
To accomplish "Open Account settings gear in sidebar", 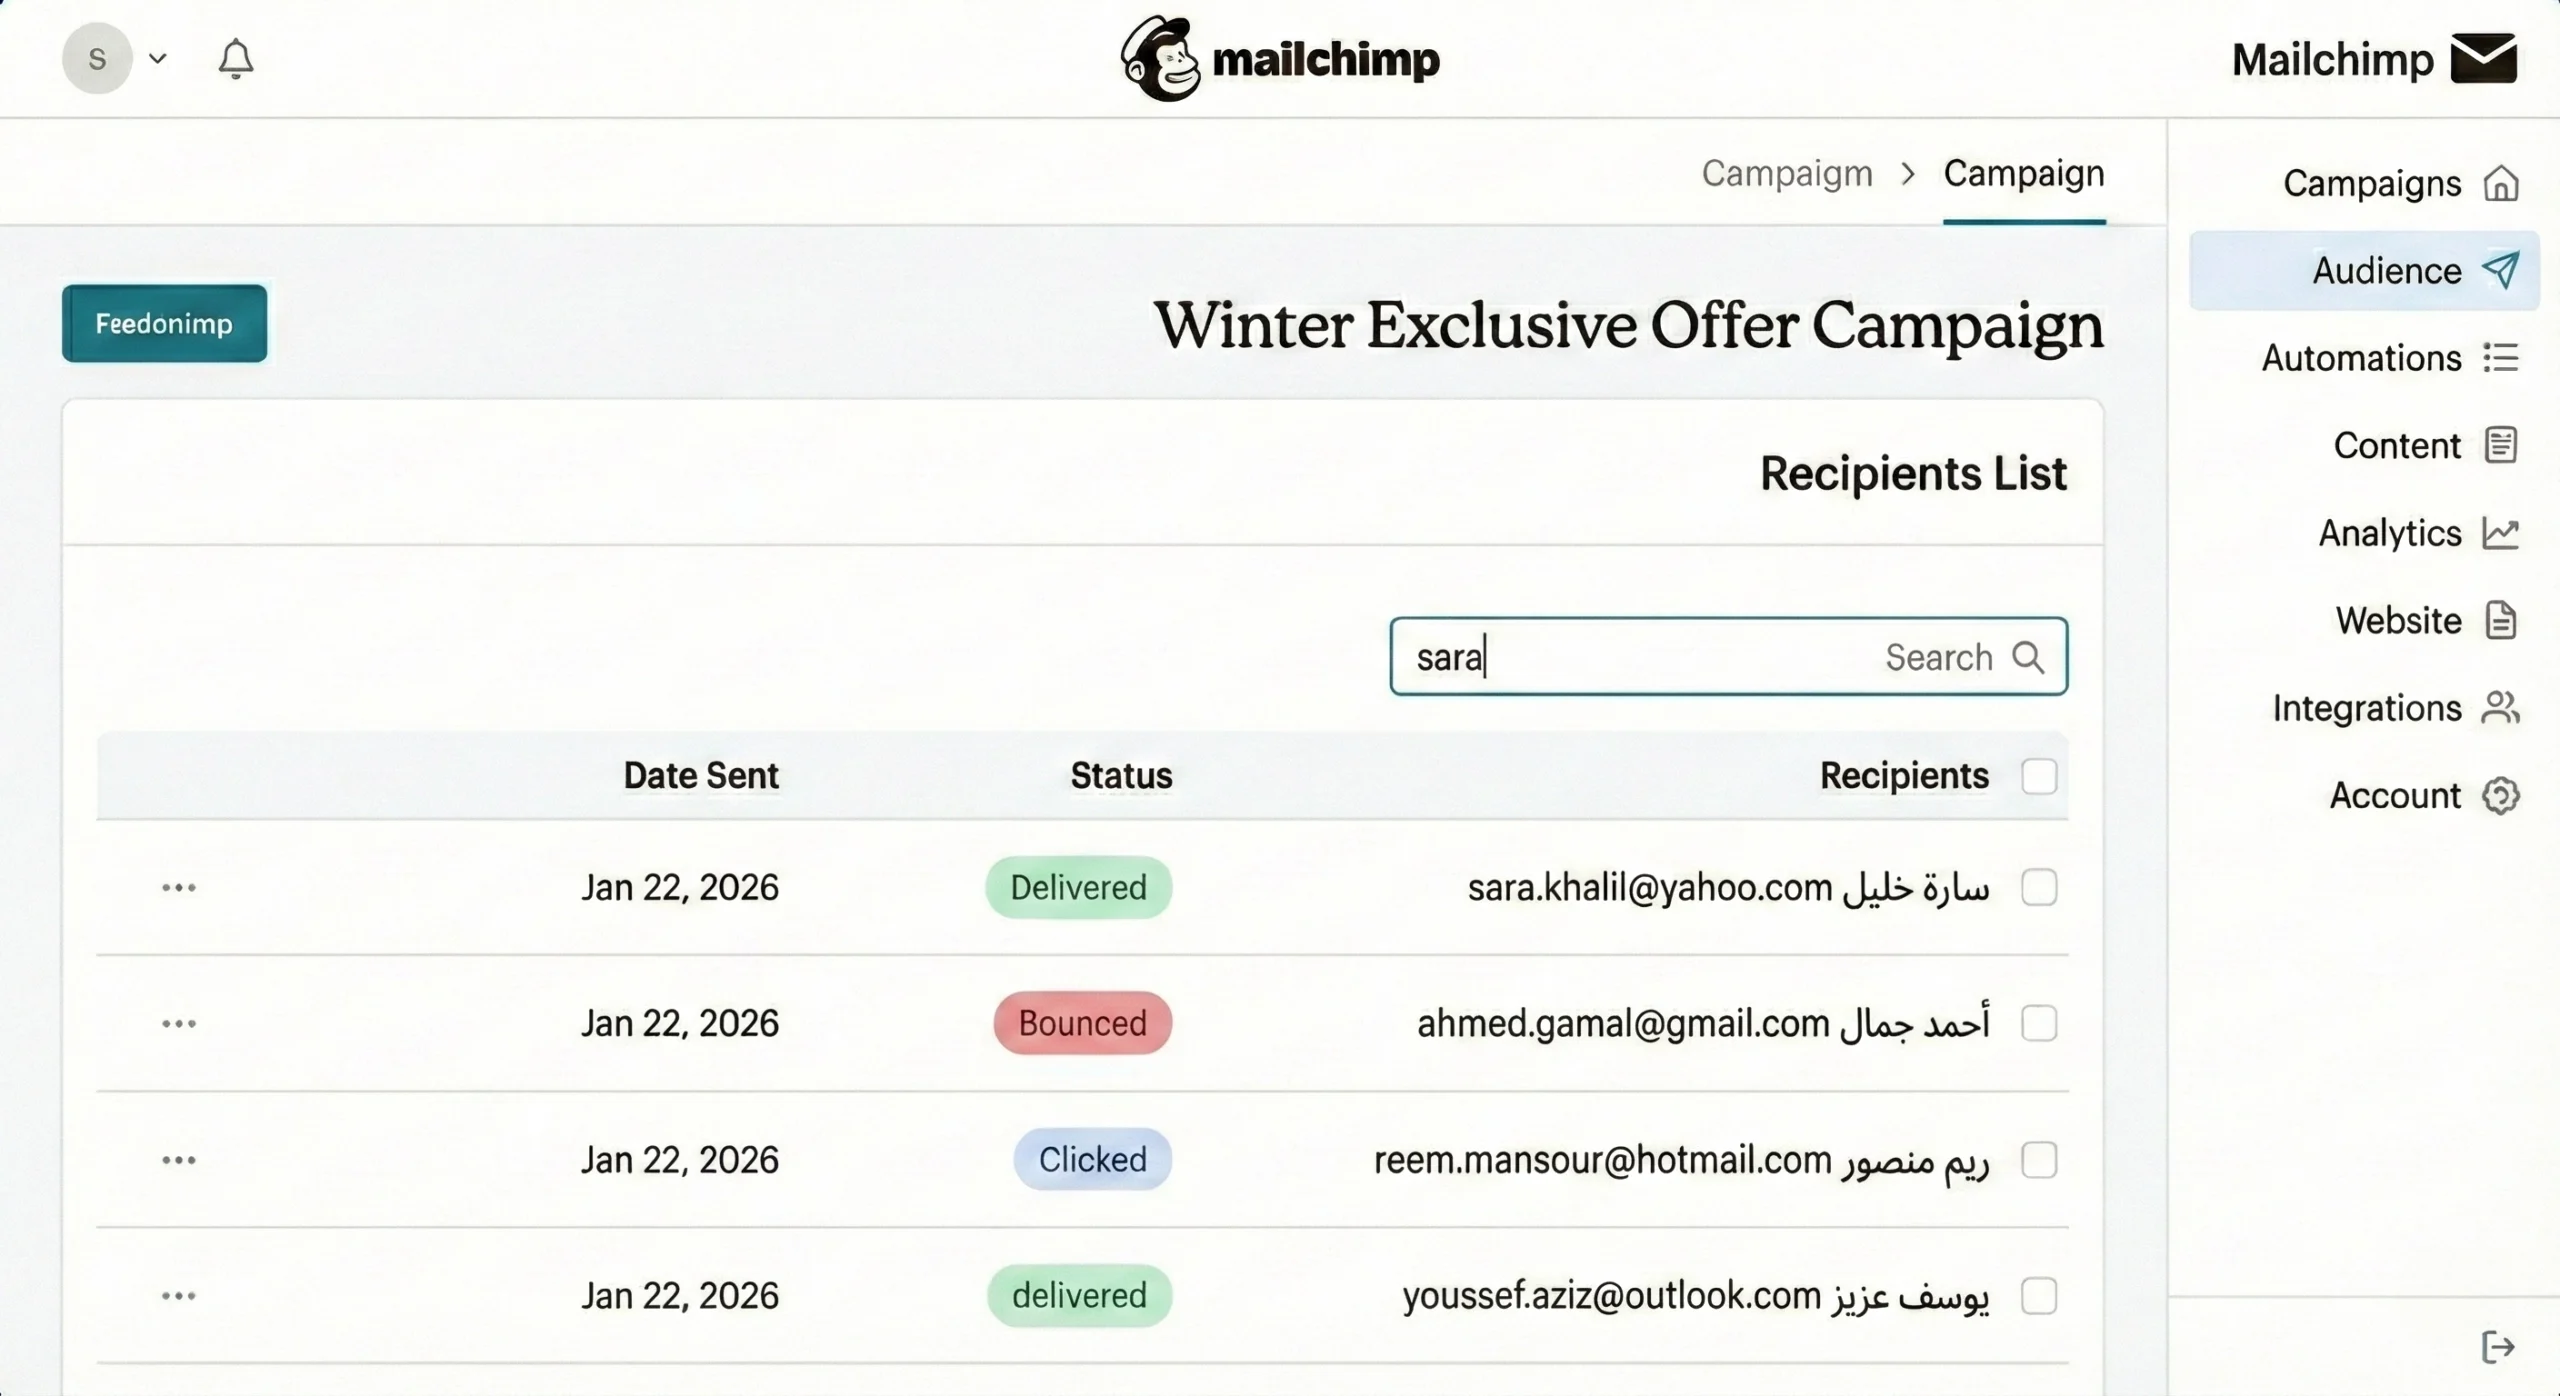I will (2500, 796).
